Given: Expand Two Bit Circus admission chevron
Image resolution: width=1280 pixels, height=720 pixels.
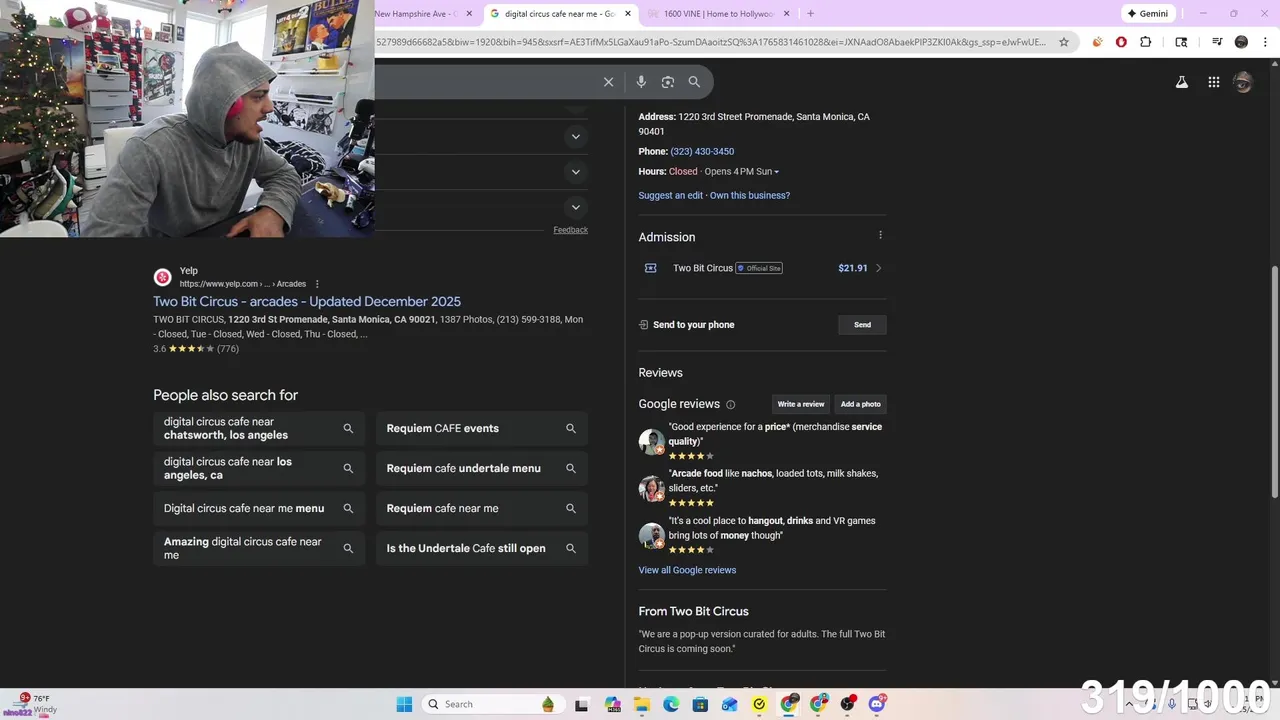Looking at the screenshot, I should point(878,268).
